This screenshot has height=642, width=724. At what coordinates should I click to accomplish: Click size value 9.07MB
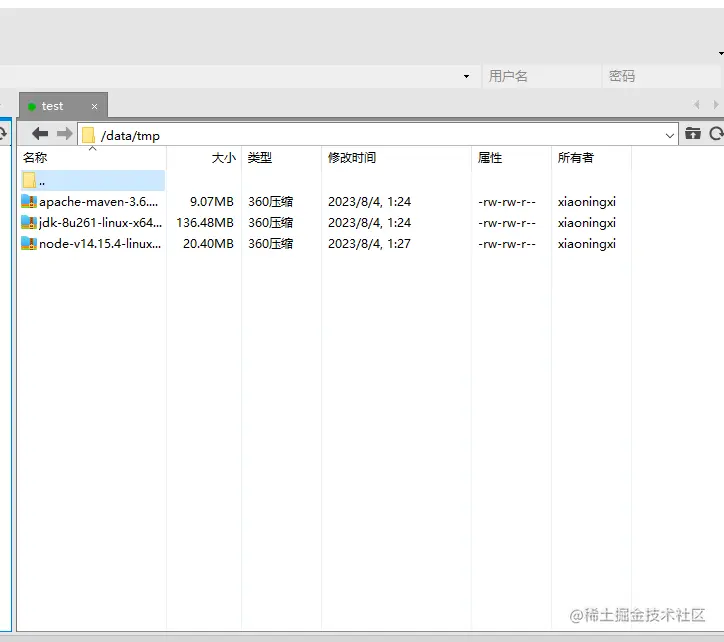coord(211,202)
